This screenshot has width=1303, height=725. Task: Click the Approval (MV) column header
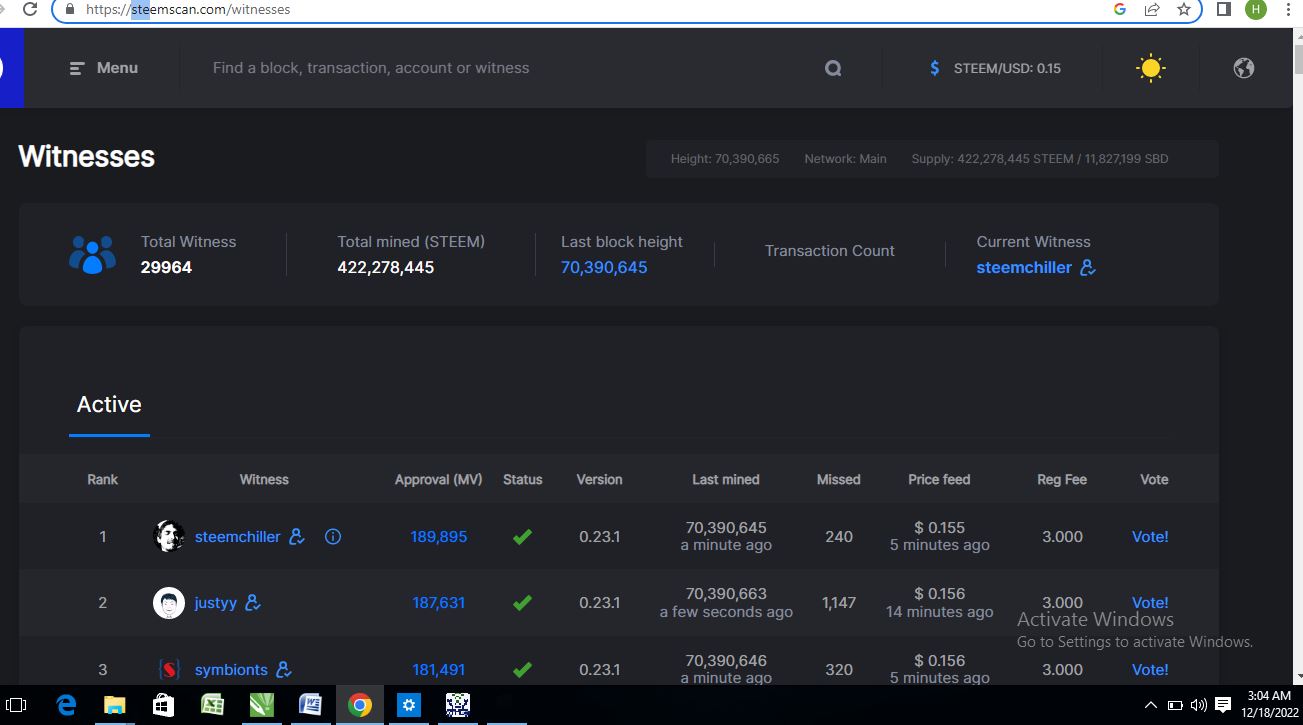pyautogui.click(x=439, y=480)
